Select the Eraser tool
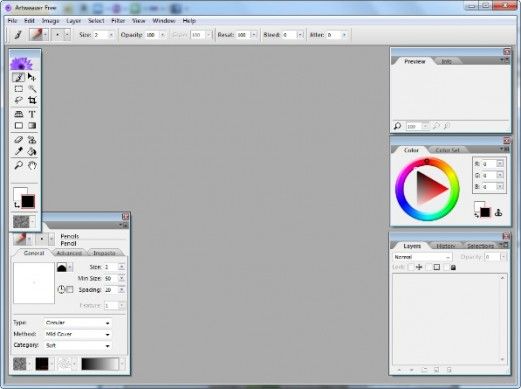The image size is (521, 389). coord(19,140)
